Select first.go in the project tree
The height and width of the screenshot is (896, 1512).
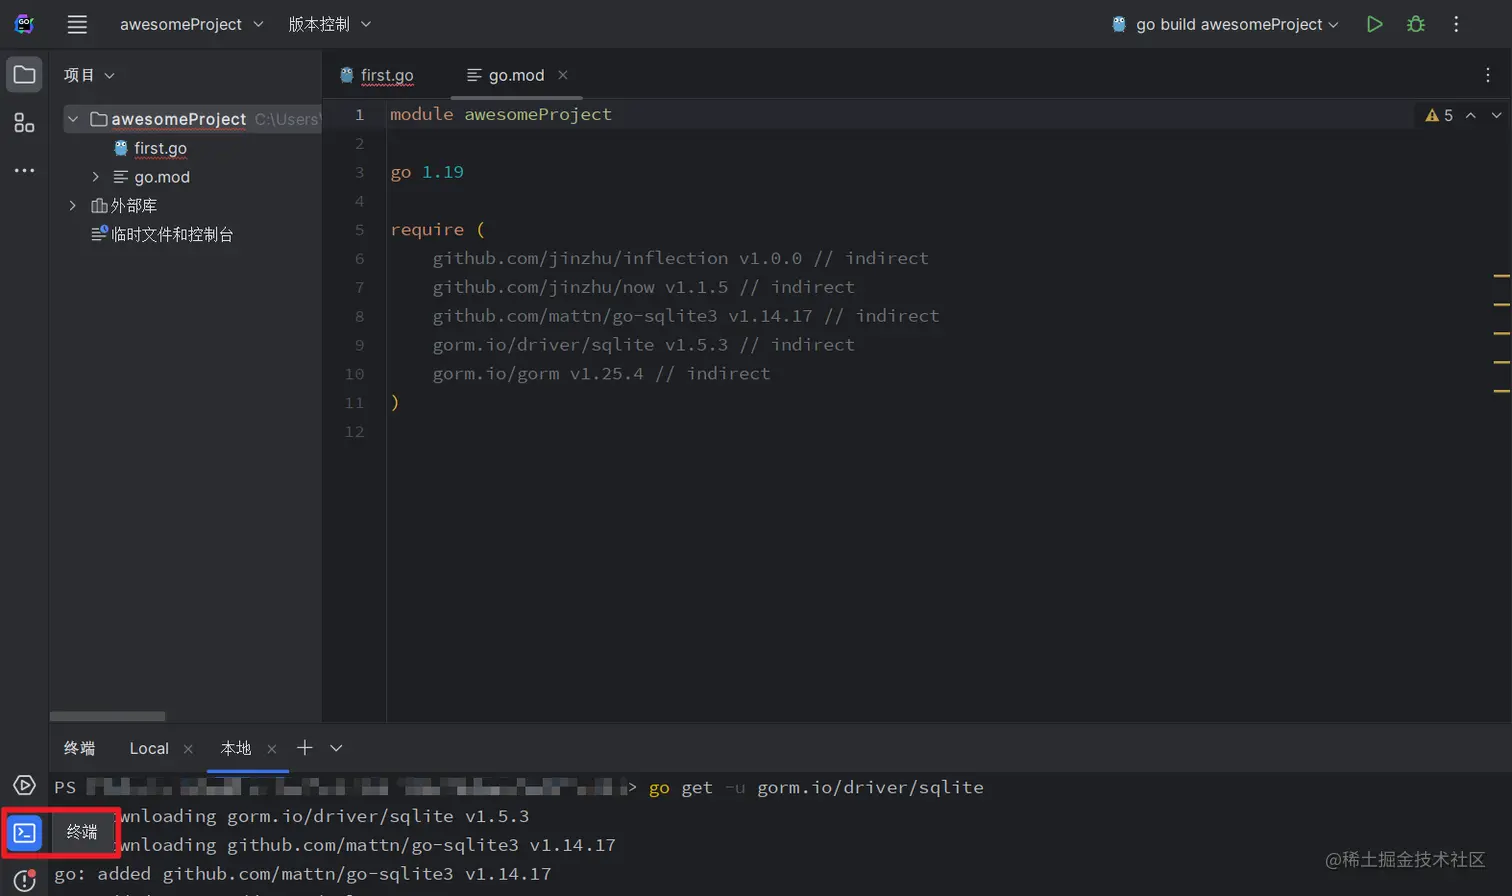(160, 148)
